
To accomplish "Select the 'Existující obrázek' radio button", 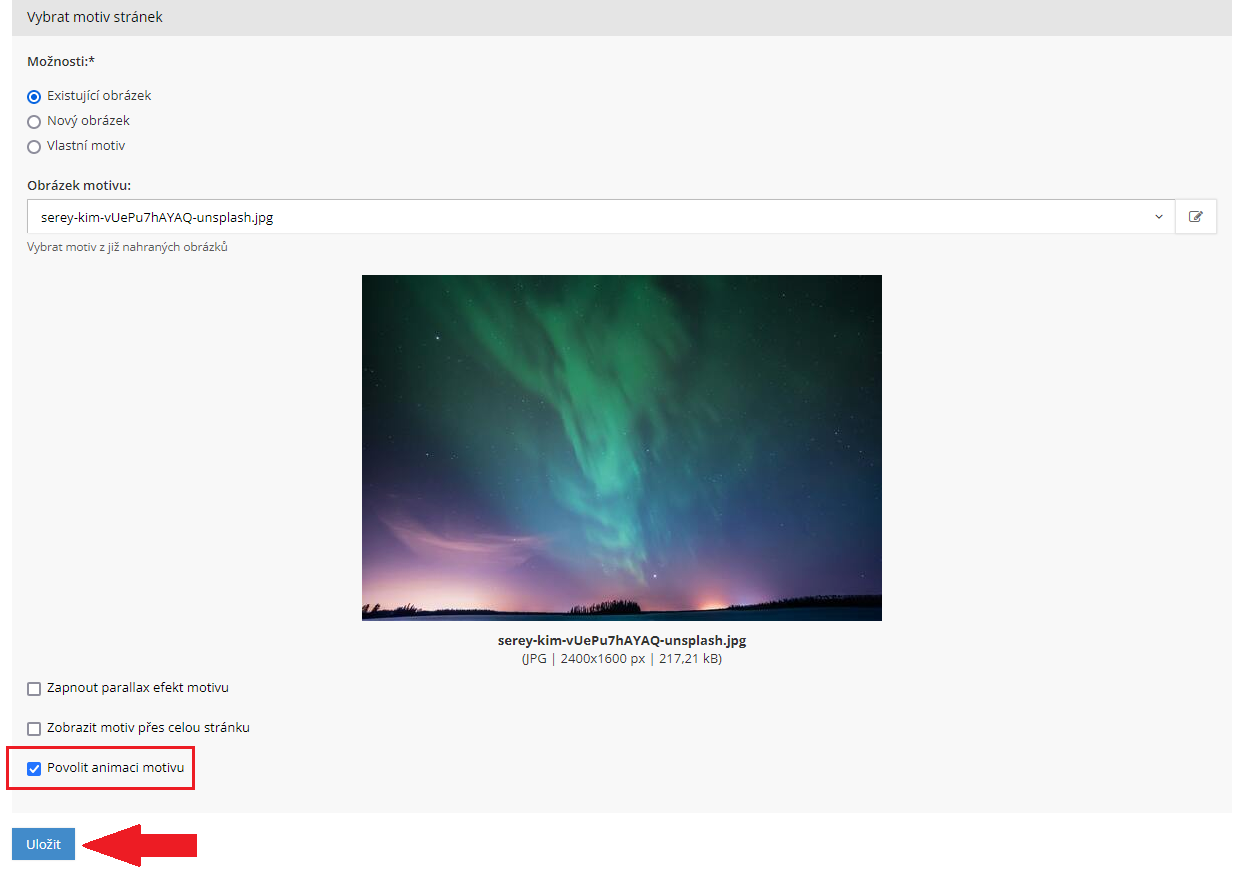I will click(x=34, y=97).
